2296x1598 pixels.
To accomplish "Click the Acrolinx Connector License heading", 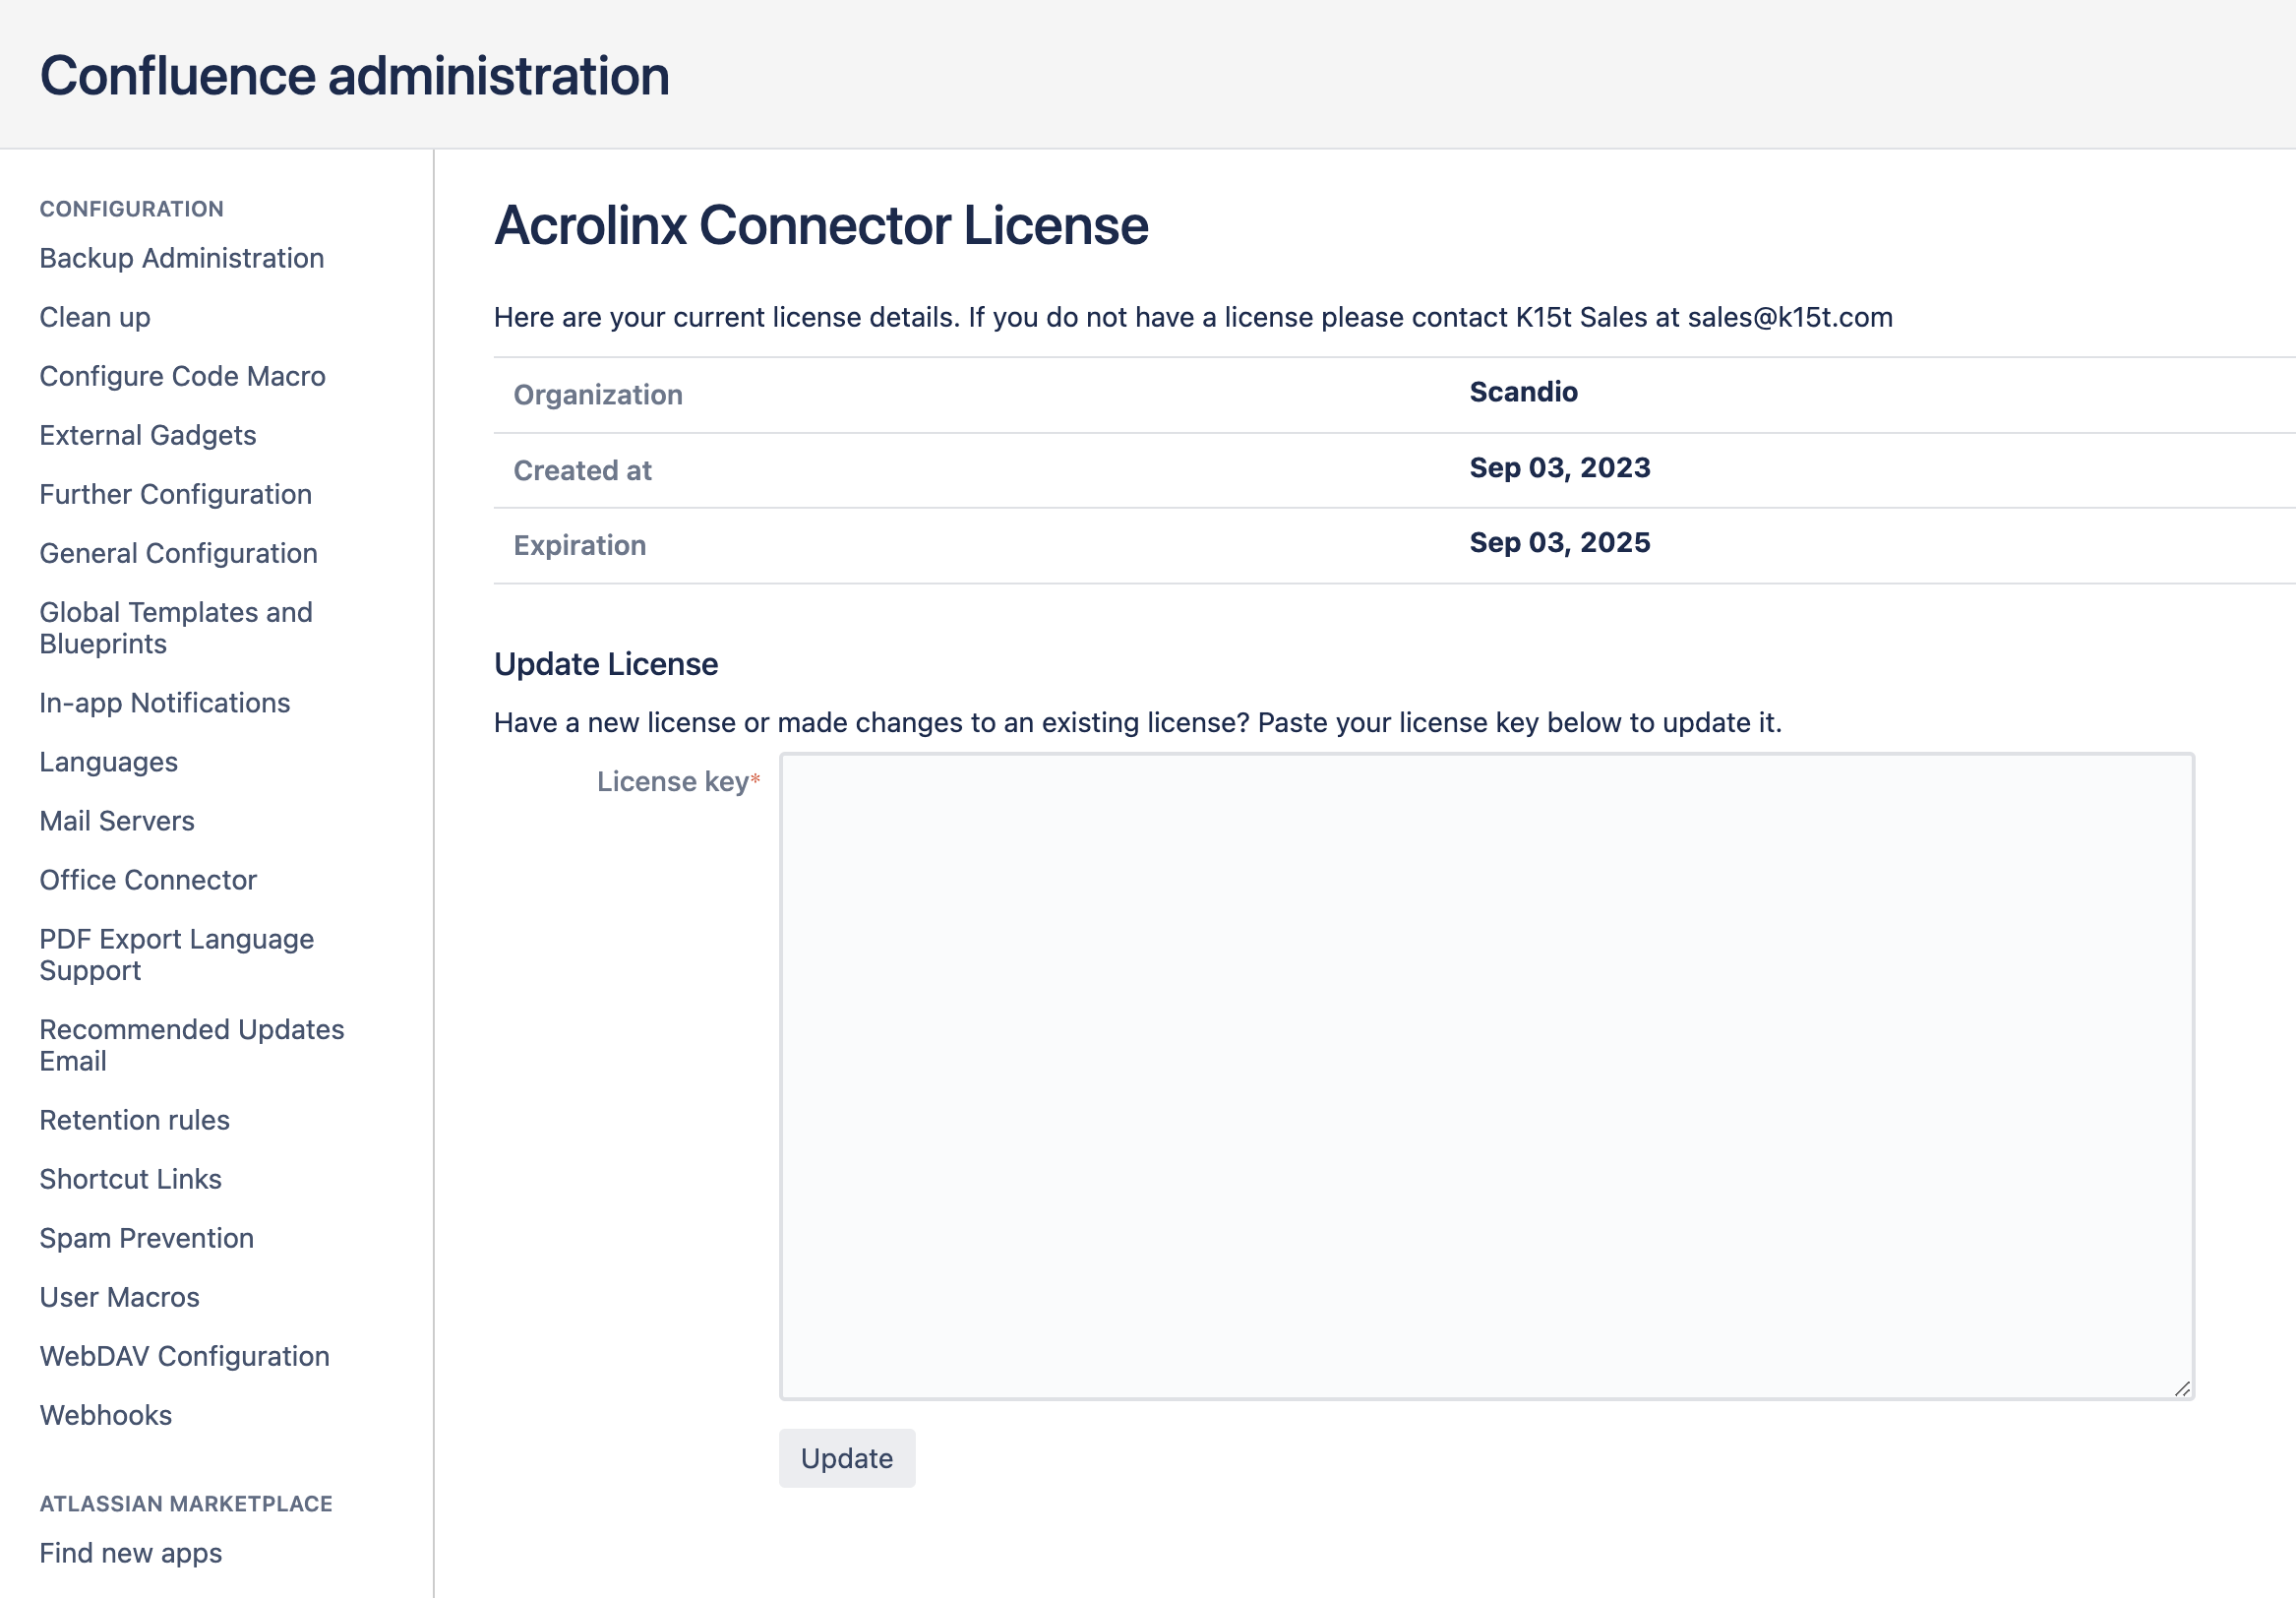I will pyautogui.click(x=821, y=225).
